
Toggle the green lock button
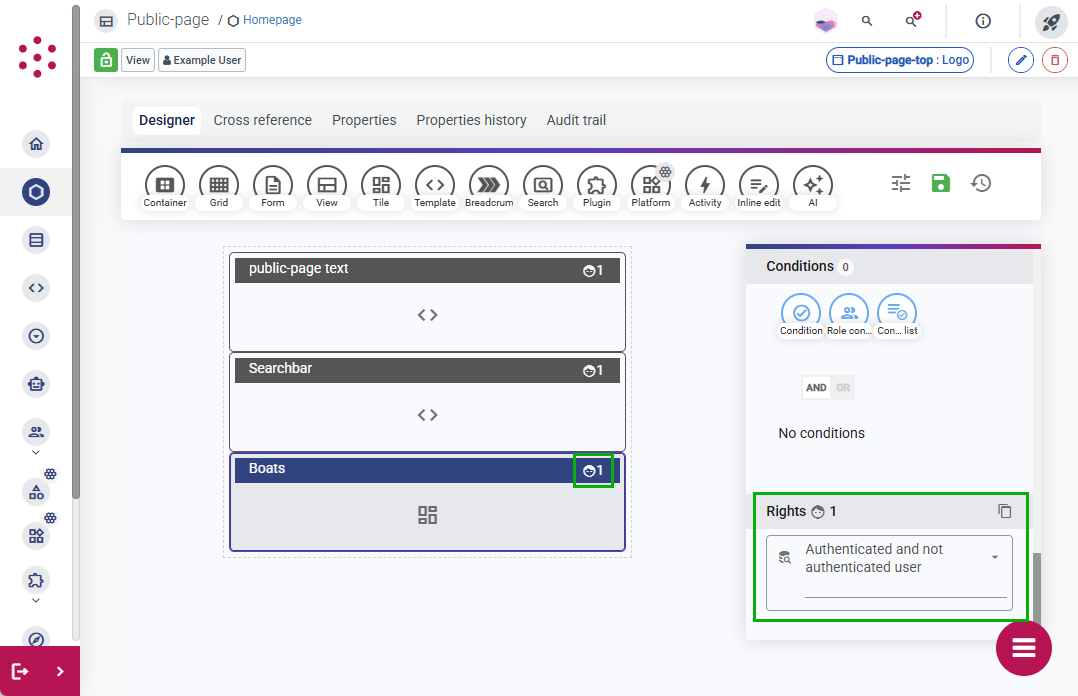click(106, 61)
